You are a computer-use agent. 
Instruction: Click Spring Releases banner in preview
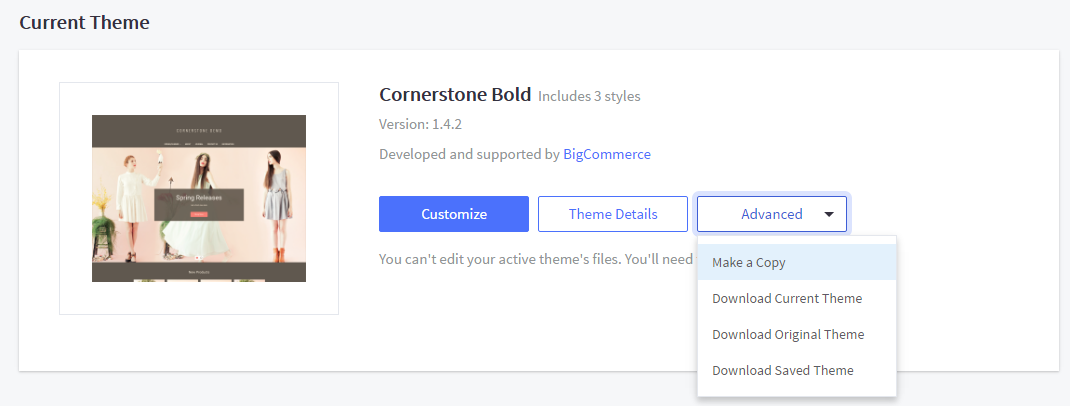(198, 199)
